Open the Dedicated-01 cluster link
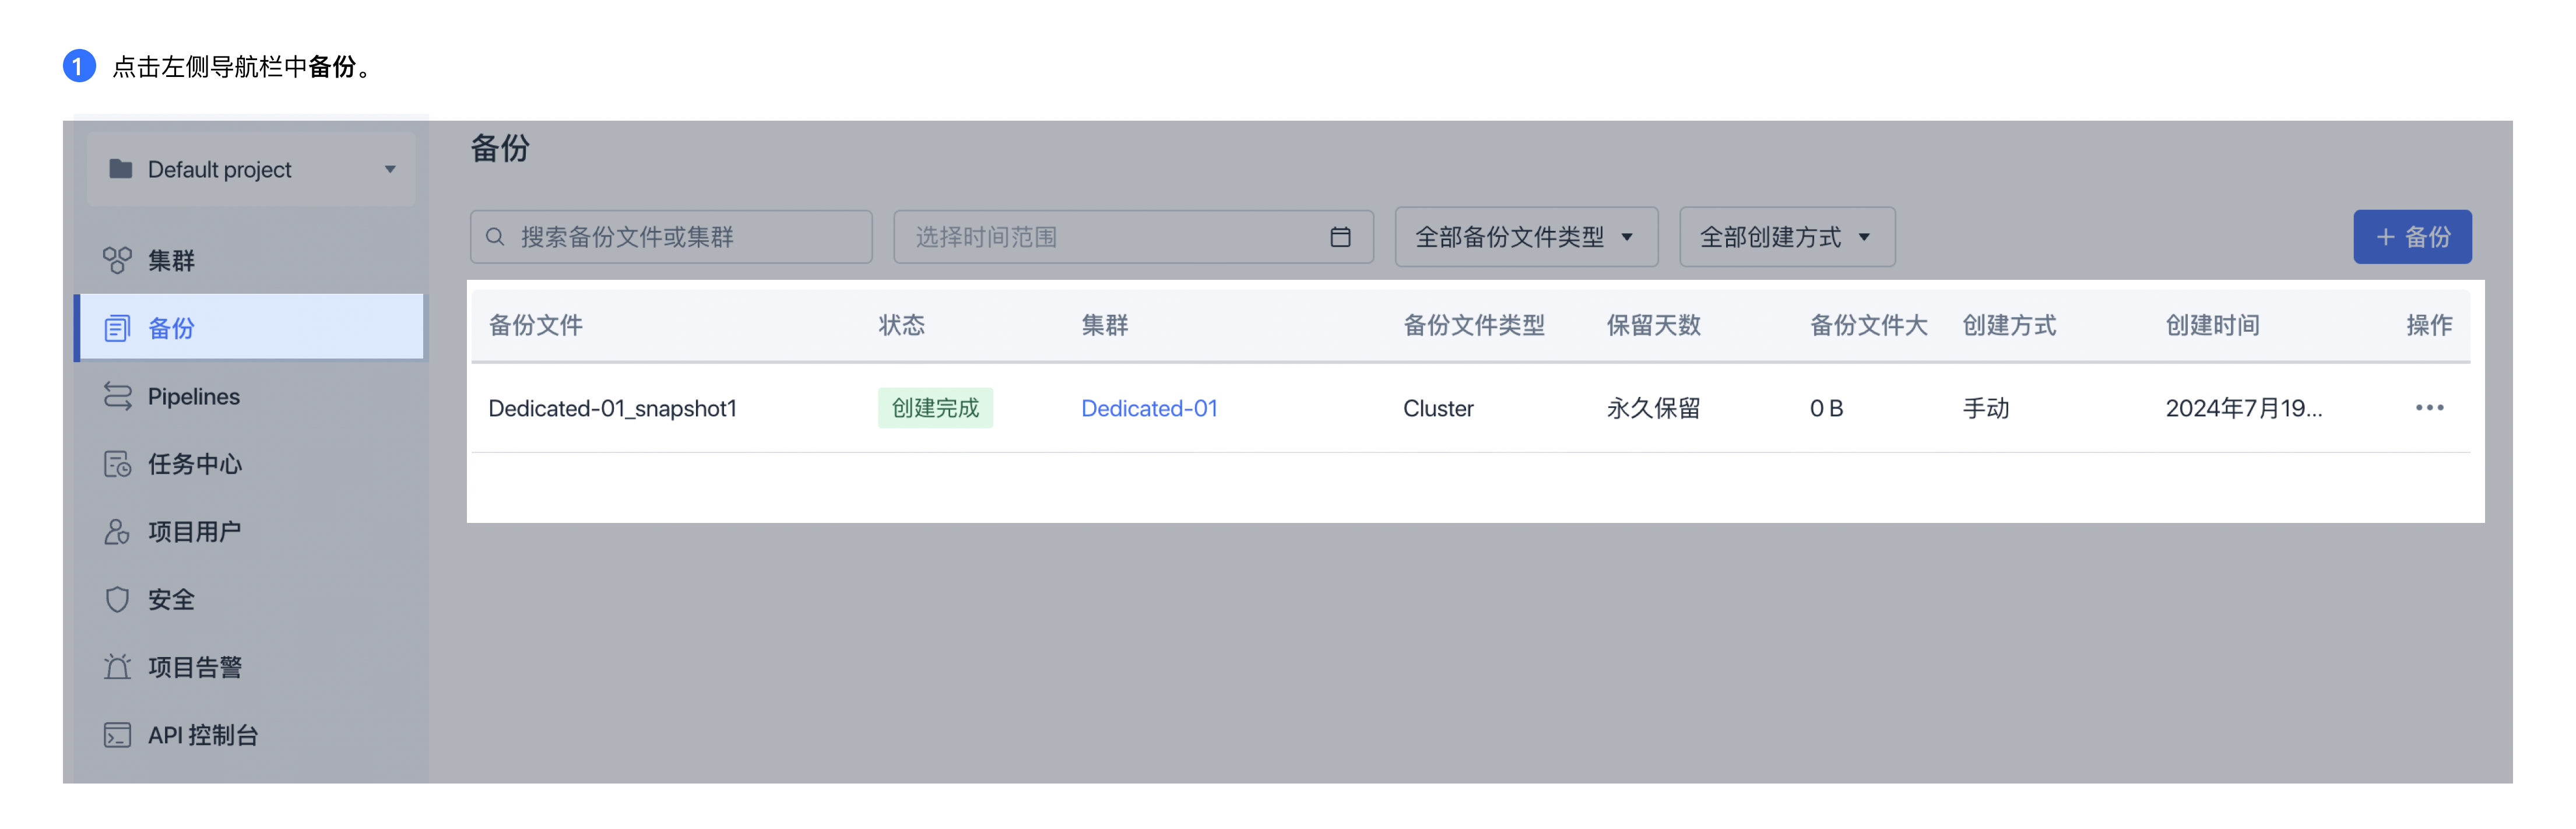The width and height of the screenshot is (2576, 829). click(1148, 408)
